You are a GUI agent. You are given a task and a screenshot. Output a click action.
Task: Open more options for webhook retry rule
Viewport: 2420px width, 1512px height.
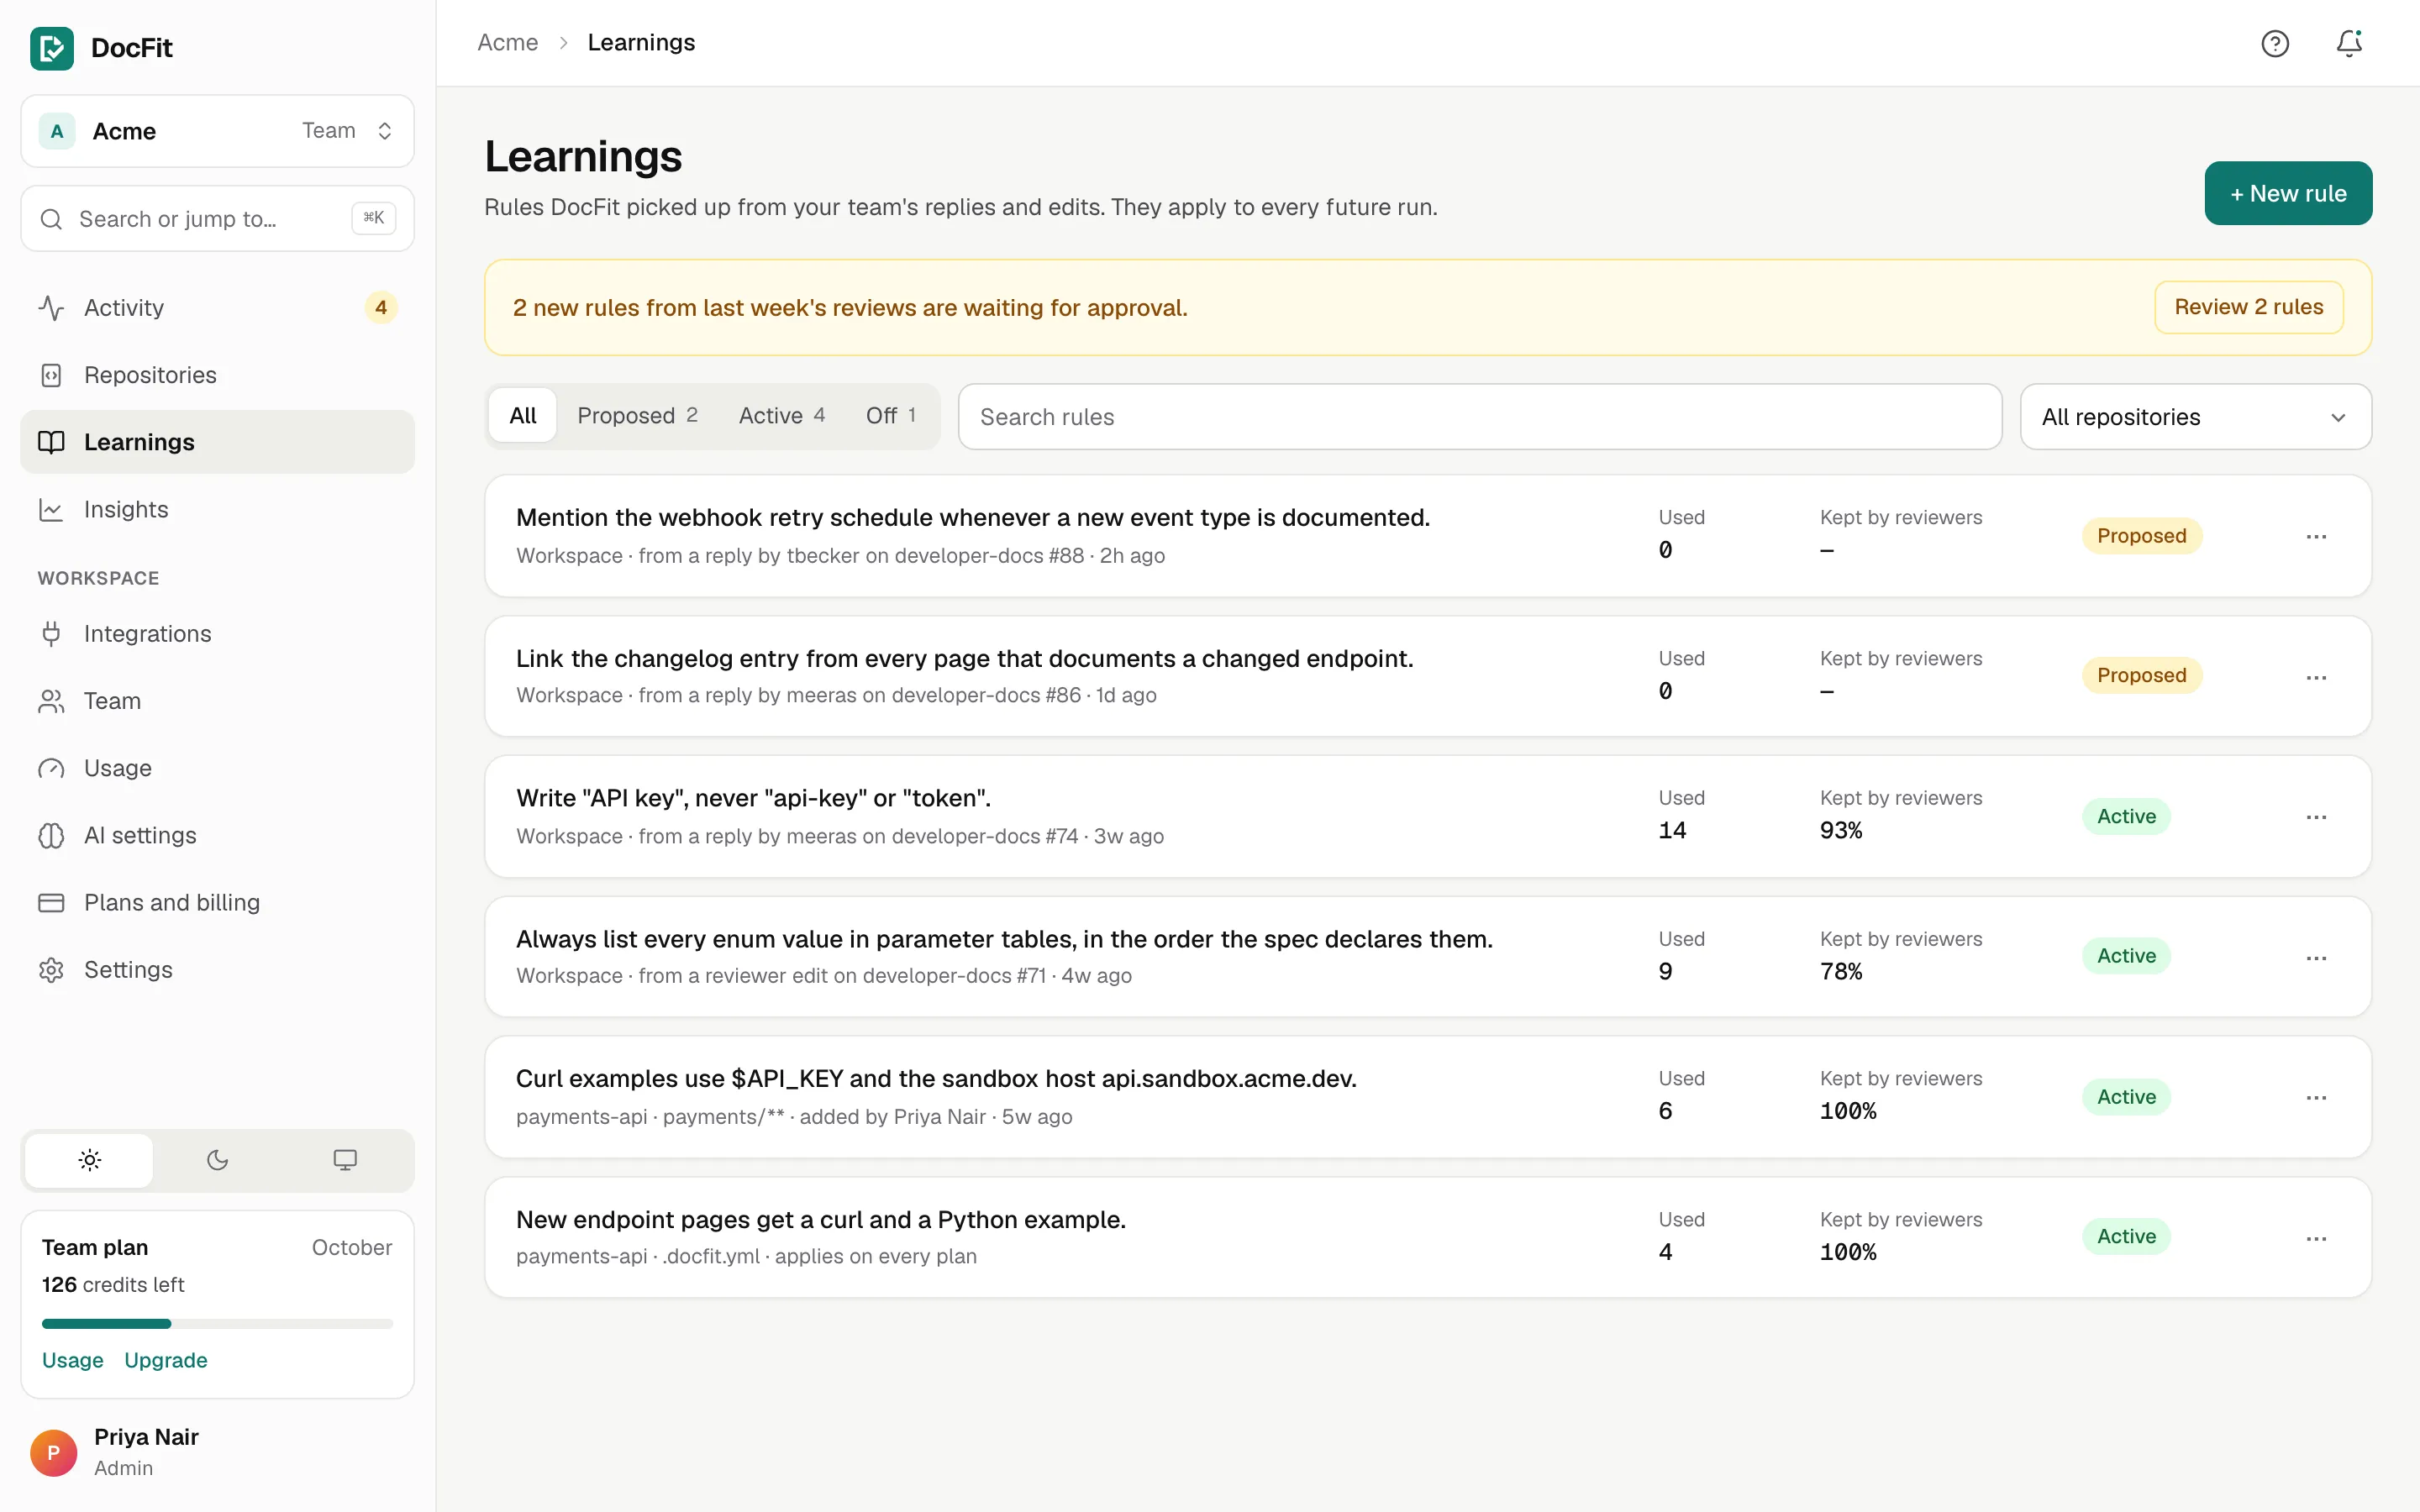tap(2316, 537)
